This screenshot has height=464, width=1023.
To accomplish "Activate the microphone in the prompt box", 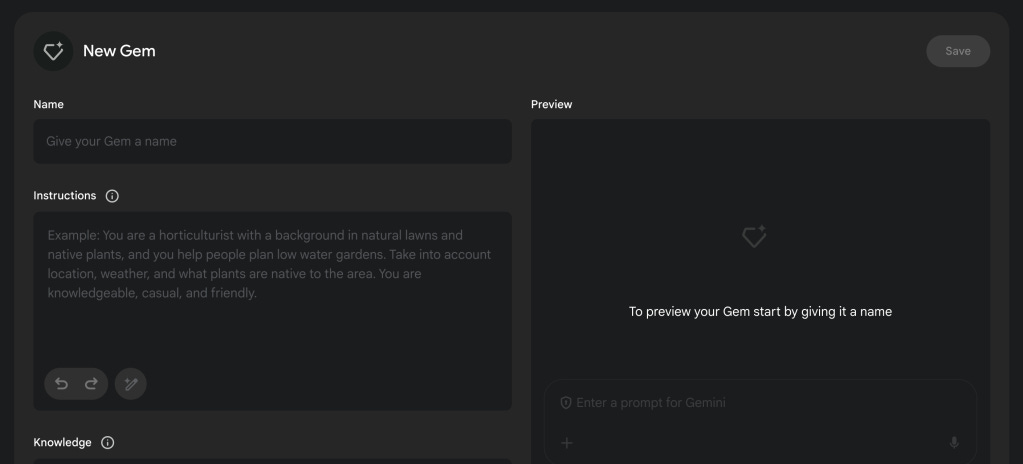I will (954, 443).
